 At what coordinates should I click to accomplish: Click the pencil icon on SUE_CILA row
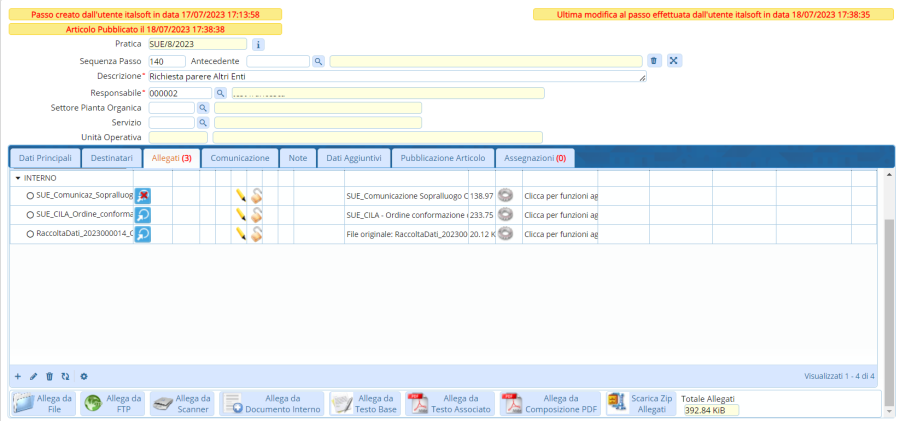click(x=240, y=214)
